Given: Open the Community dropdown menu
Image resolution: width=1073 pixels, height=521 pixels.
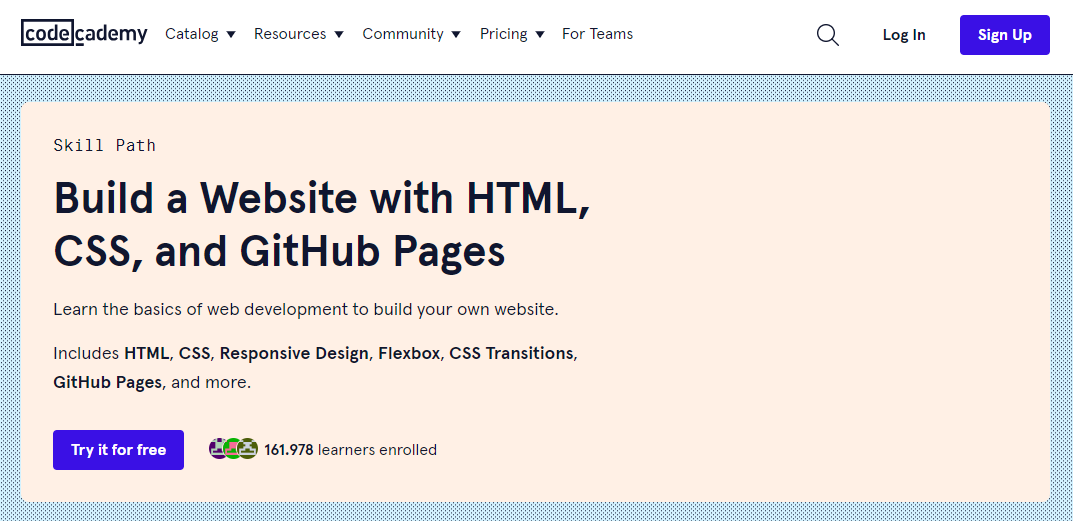Looking at the screenshot, I should click(411, 34).
